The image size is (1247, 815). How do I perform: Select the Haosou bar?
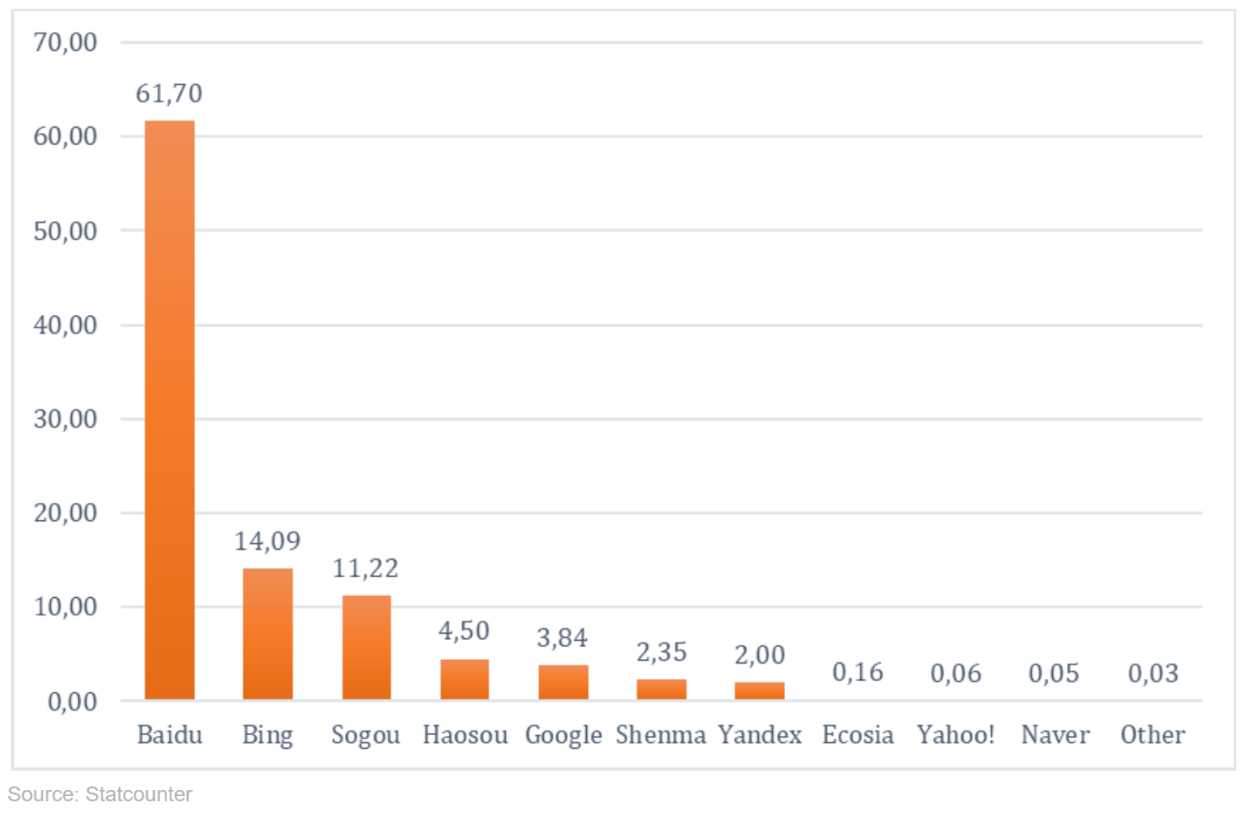coord(465,679)
